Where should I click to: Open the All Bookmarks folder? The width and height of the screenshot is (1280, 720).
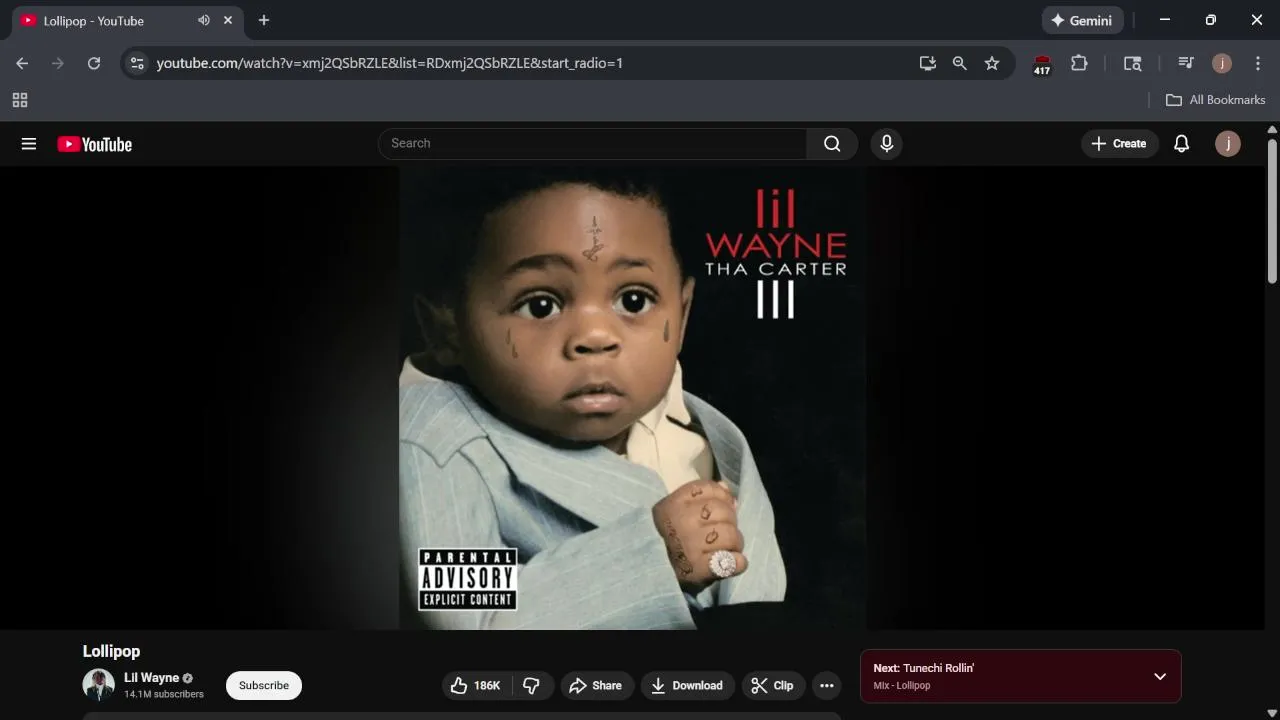point(1216,100)
